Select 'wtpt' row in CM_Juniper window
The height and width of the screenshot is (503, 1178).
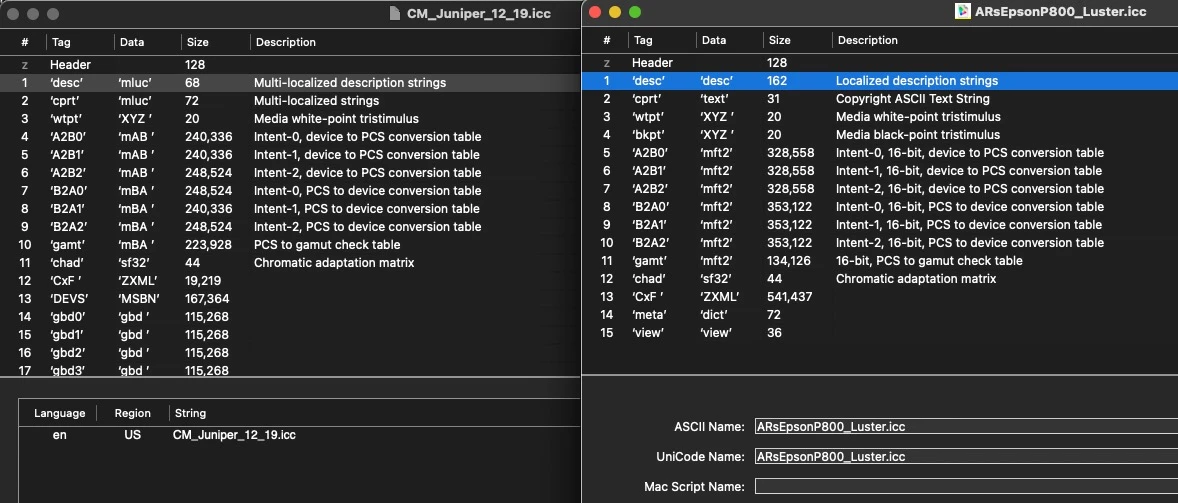pos(291,119)
